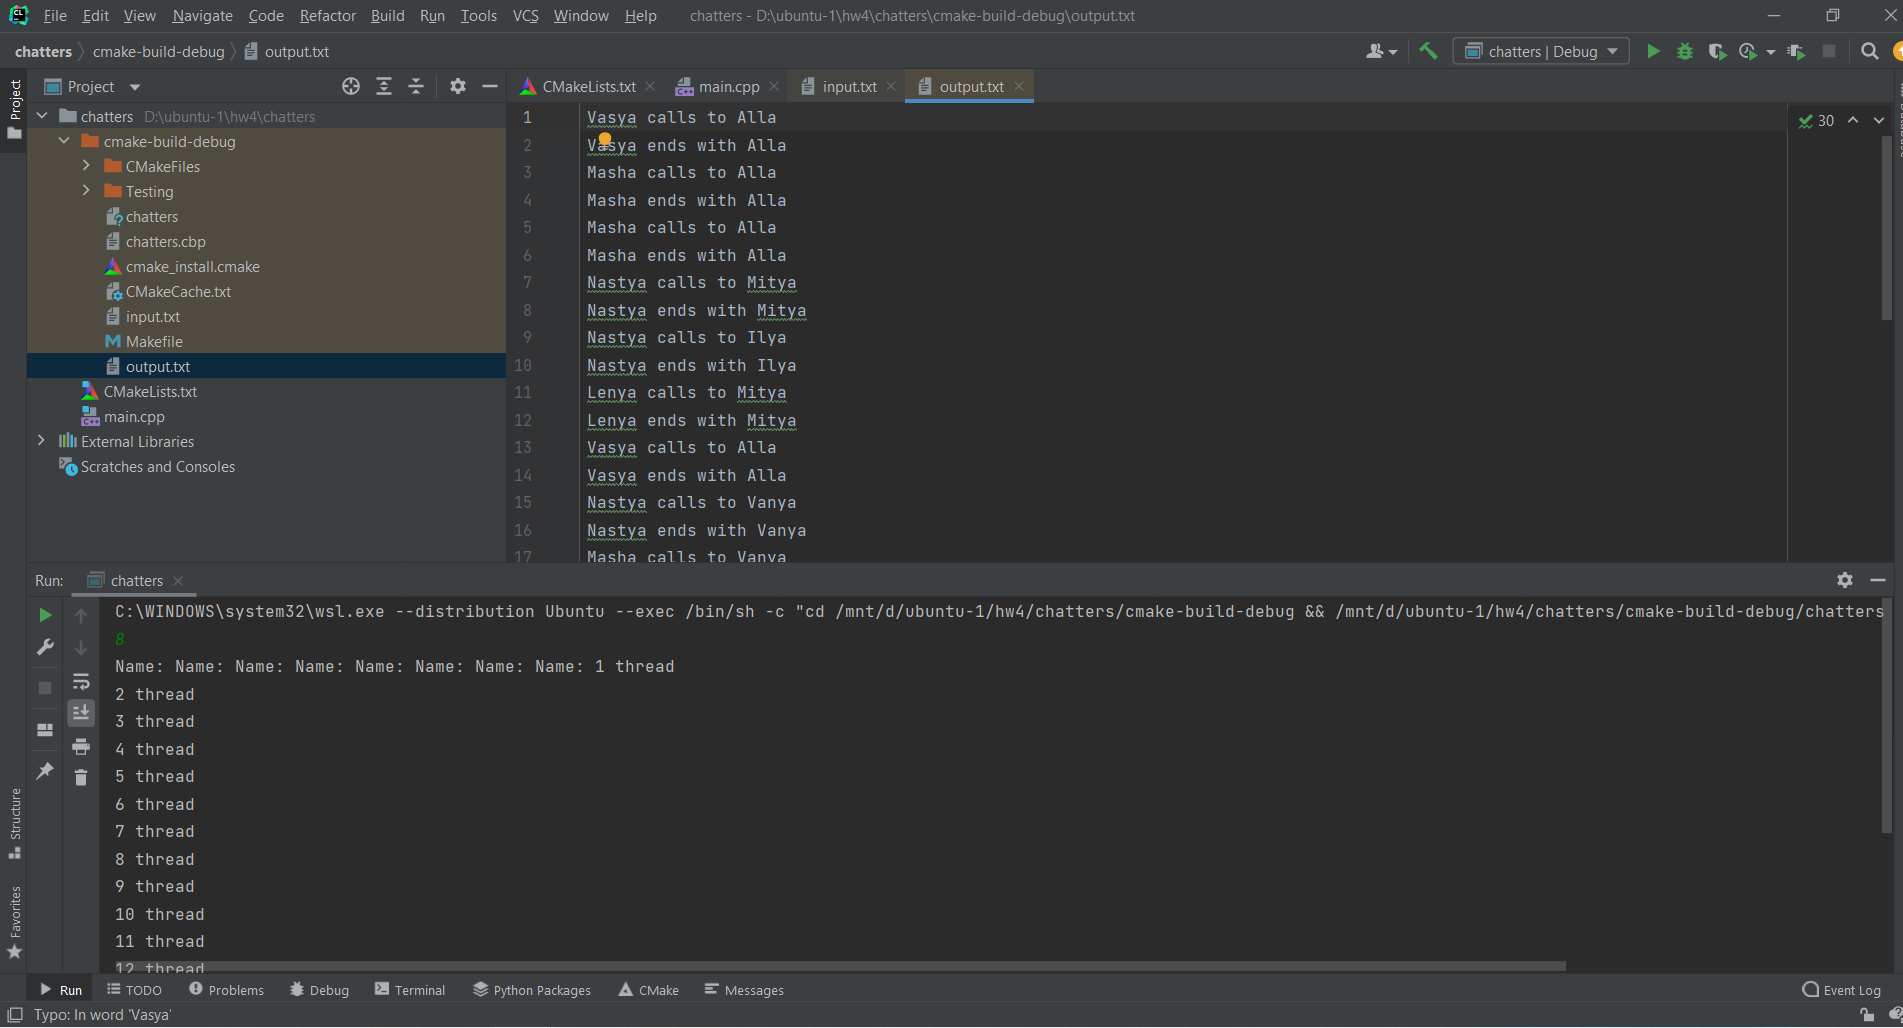Viewport: 1903px width, 1028px height.
Task: Click the Build project hammer icon
Action: pyautogui.click(x=1428, y=51)
